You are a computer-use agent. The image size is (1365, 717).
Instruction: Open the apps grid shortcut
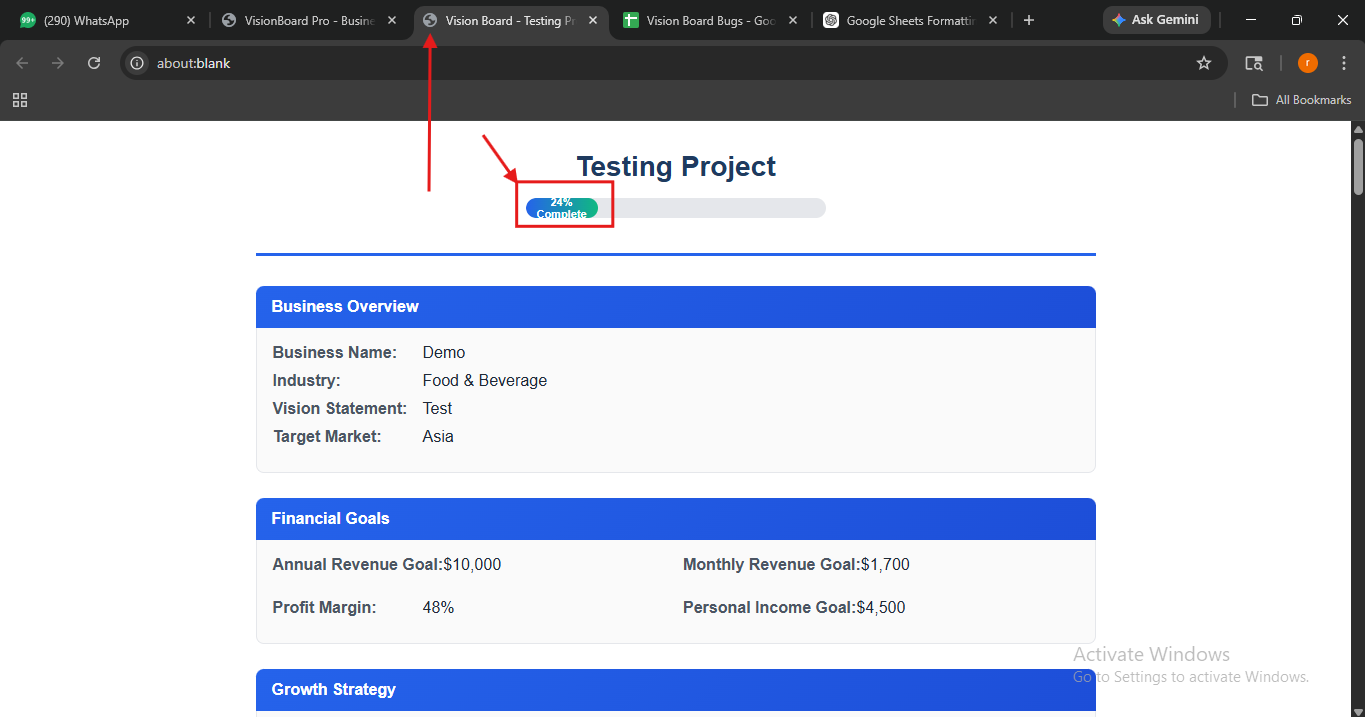pos(20,100)
